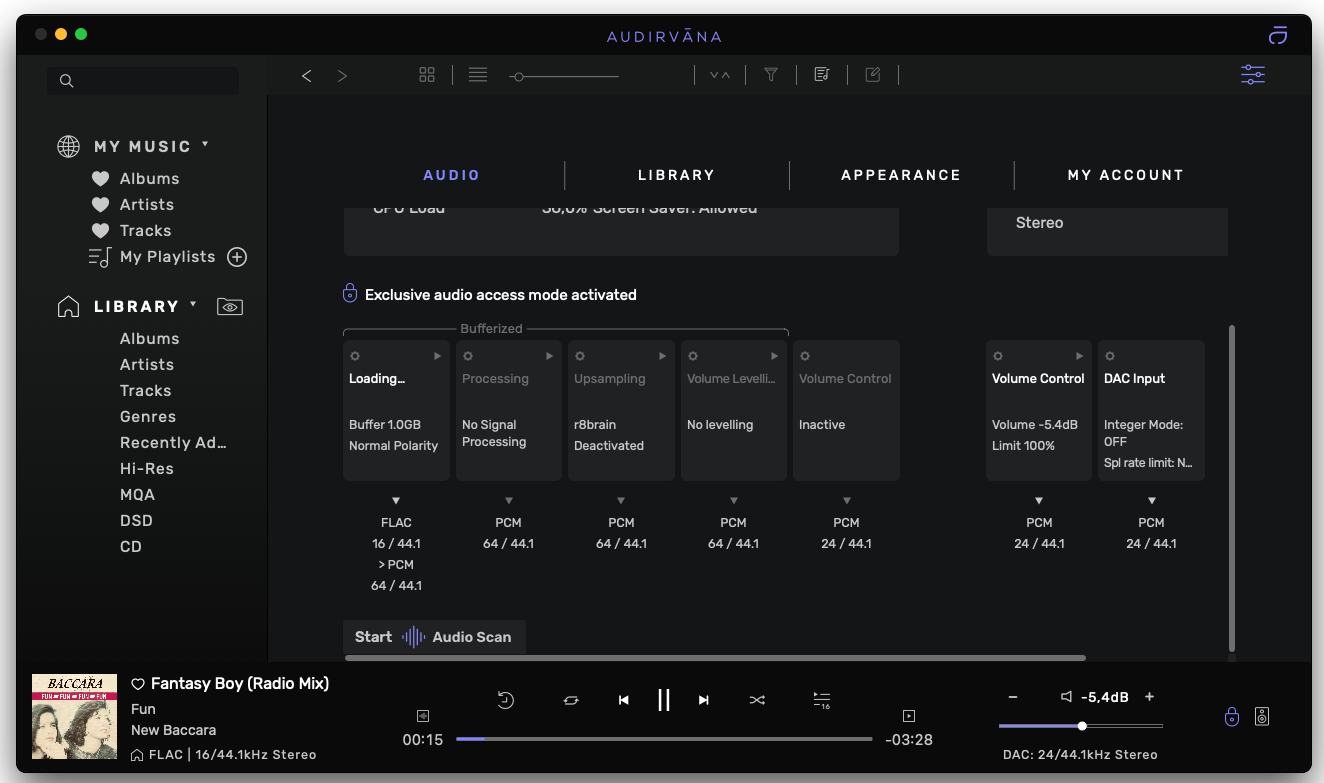Toggle repeat mode

click(571, 700)
